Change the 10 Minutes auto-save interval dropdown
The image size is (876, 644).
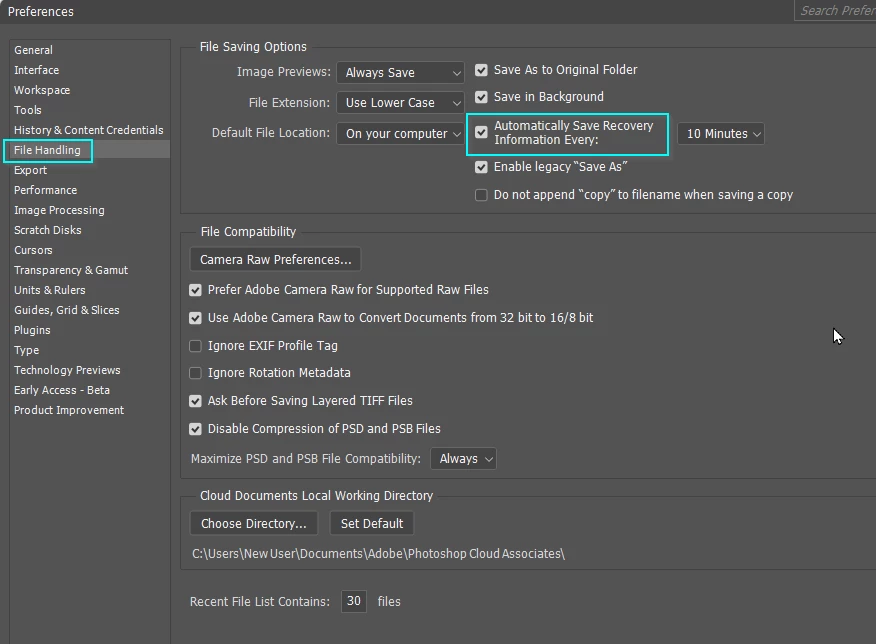[721, 134]
